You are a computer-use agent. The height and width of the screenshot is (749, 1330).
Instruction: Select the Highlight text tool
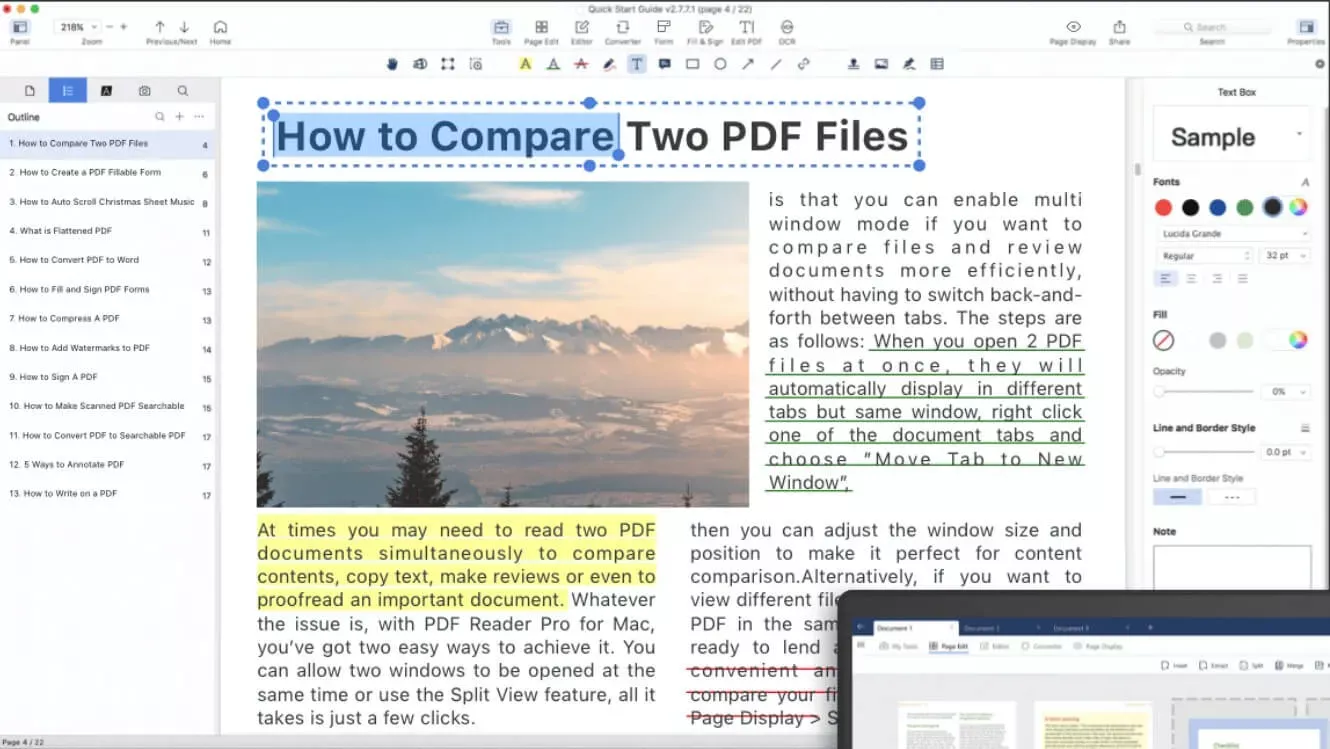pos(525,64)
